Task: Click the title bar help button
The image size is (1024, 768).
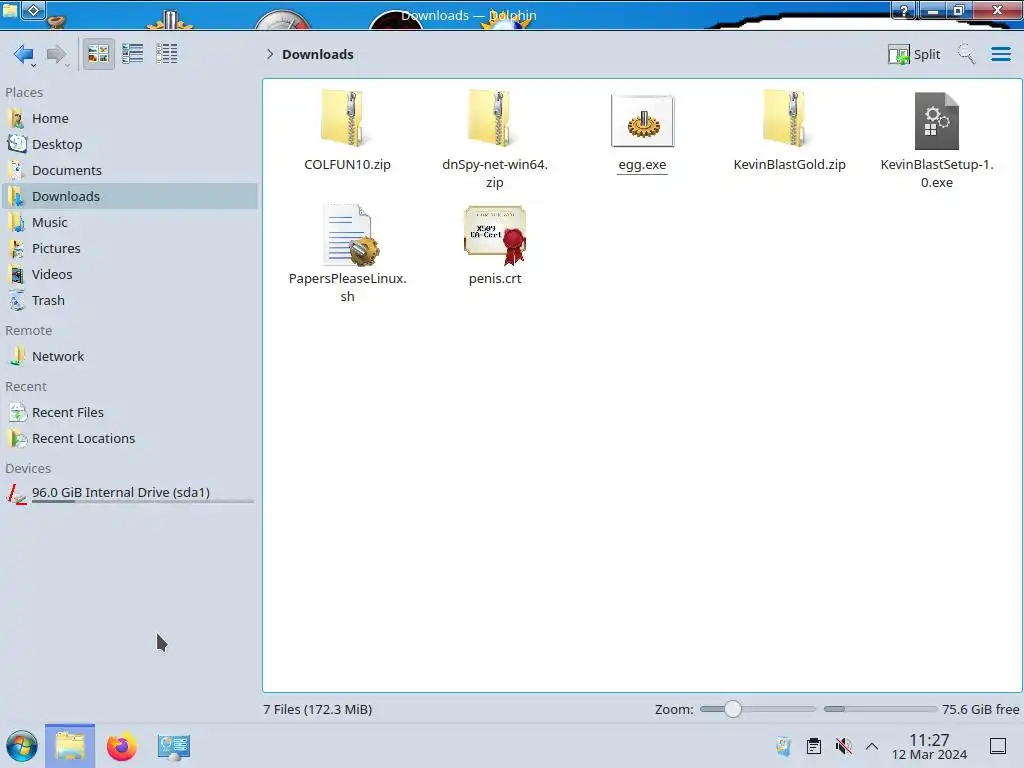Action: coord(904,10)
